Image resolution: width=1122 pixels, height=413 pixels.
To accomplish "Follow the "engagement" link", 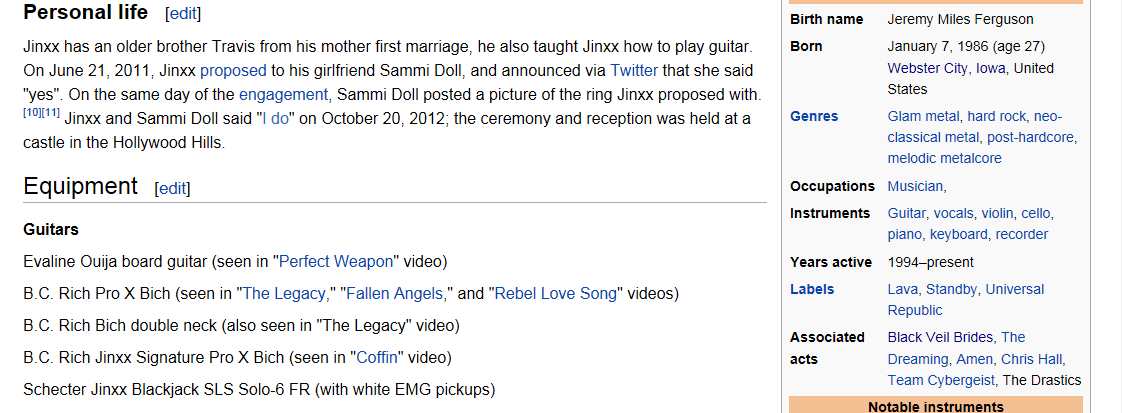I will (x=283, y=95).
